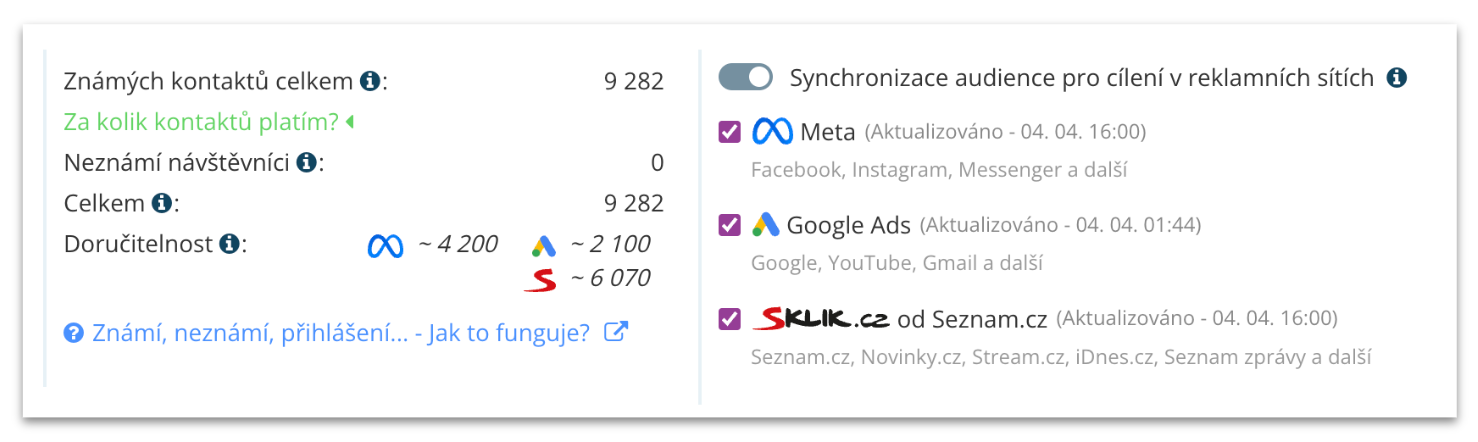The width and height of the screenshot is (1478, 442).
Task: Toggle audience synchronization switch
Action: click(746, 77)
